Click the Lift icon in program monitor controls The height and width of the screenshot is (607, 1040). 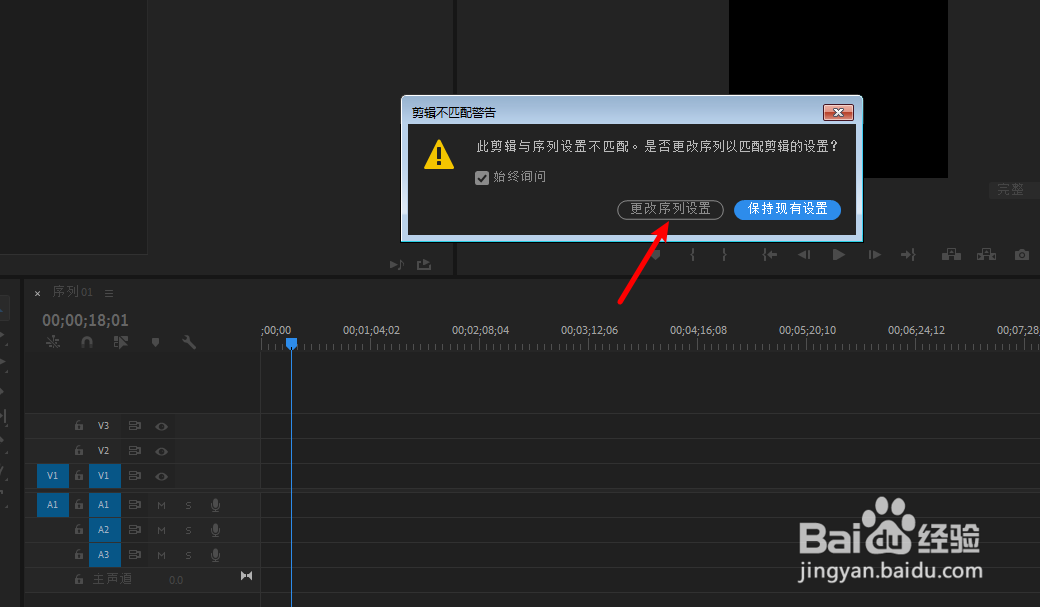[x=950, y=254]
